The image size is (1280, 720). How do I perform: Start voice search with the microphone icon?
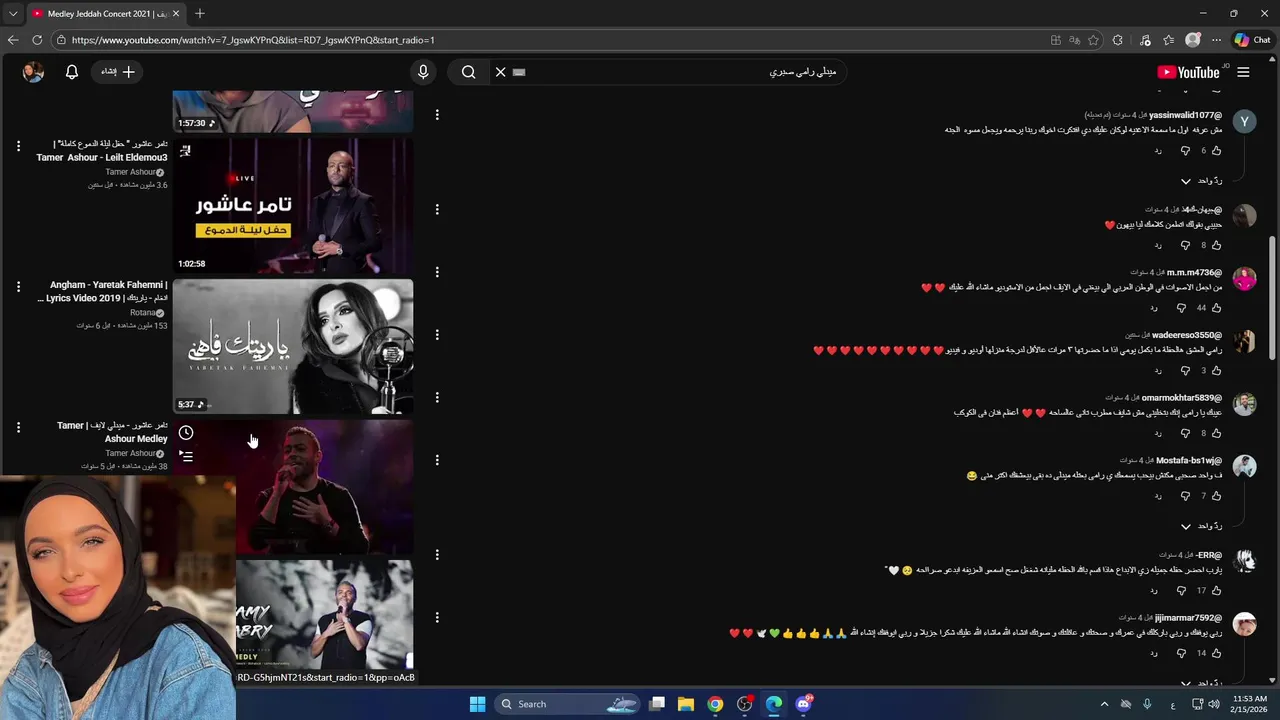click(x=423, y=72)
